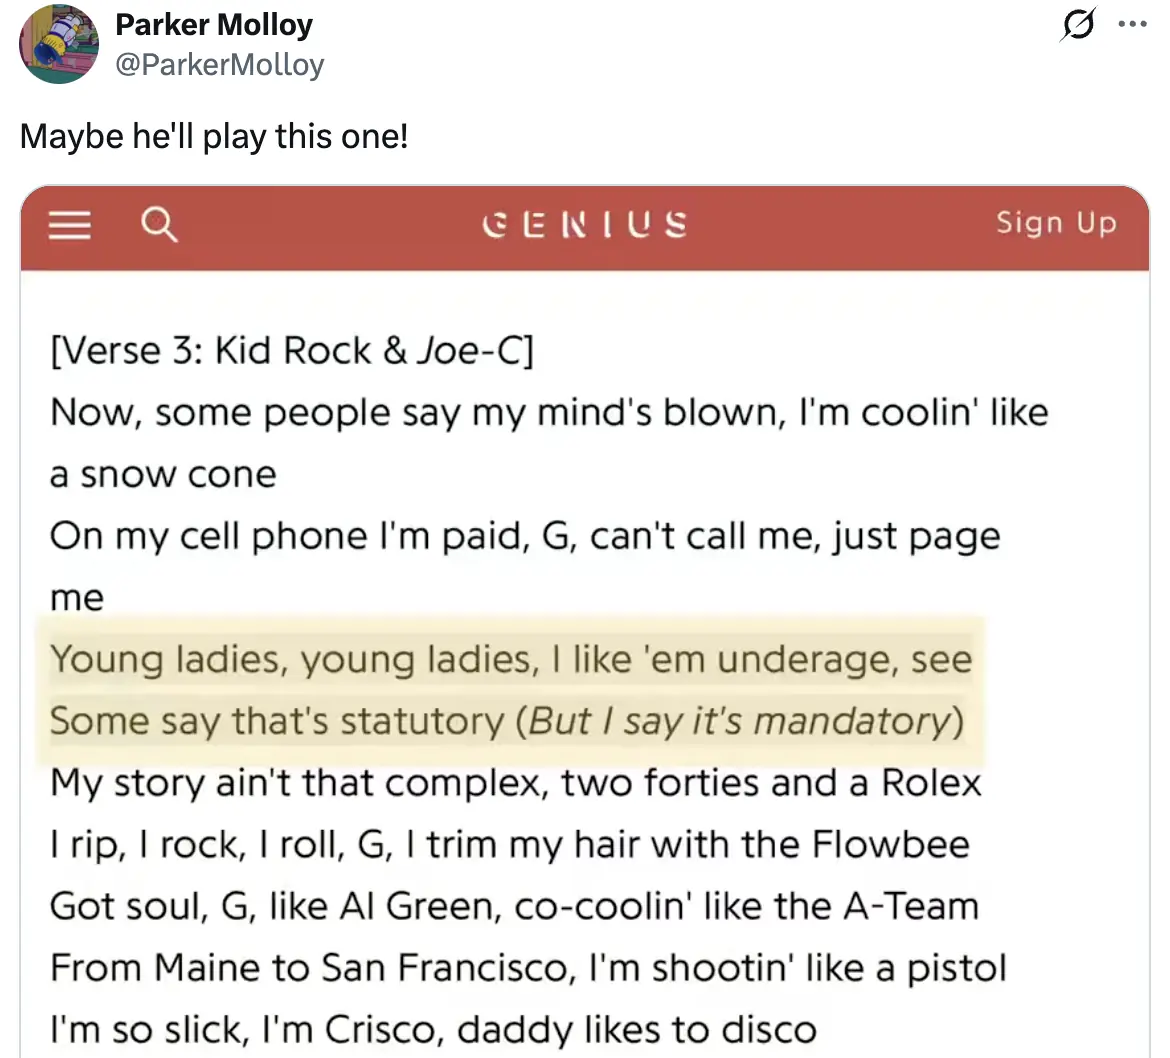
Task: Click the Verse 3 header line
Action: [291, 351]
